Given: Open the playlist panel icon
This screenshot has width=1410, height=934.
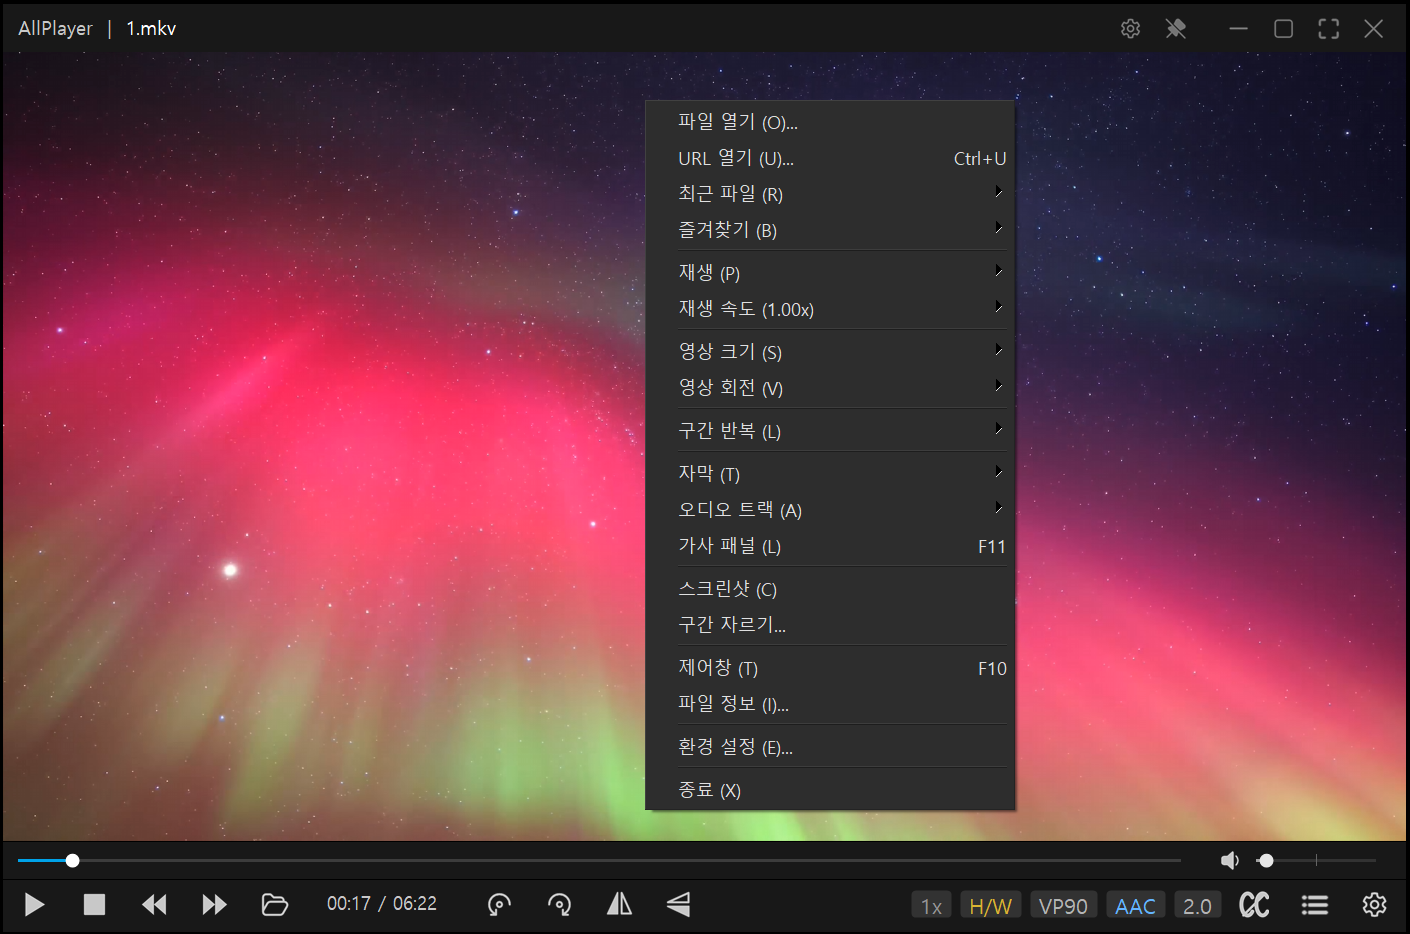Looking at the screenshot, I should [1315, 905].
